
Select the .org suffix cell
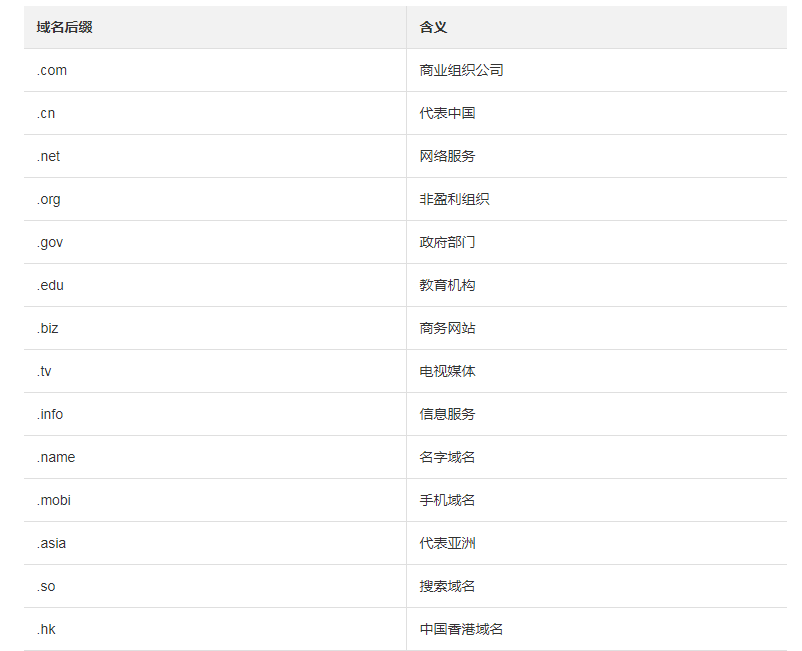pos(49,199)
